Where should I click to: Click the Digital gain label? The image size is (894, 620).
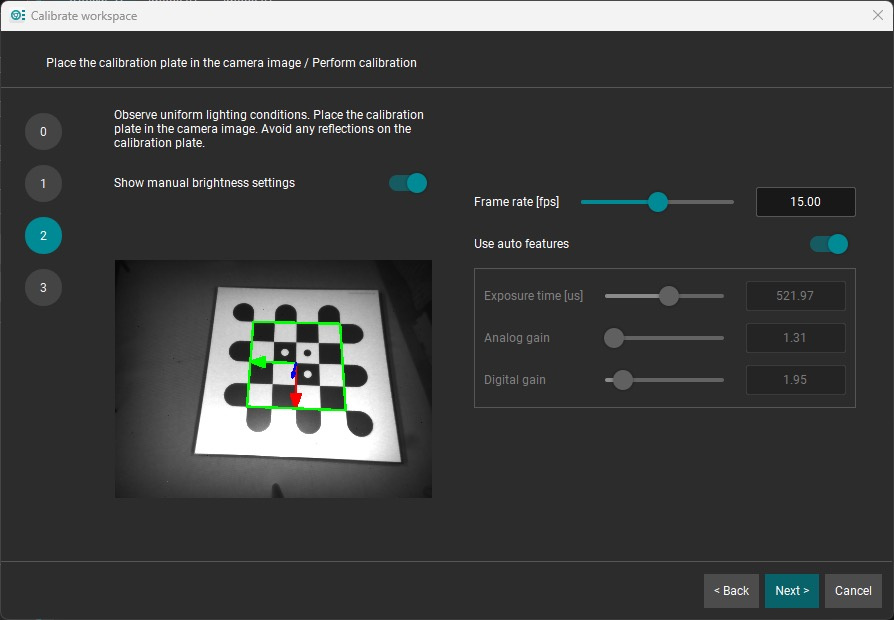coord(515,380)
